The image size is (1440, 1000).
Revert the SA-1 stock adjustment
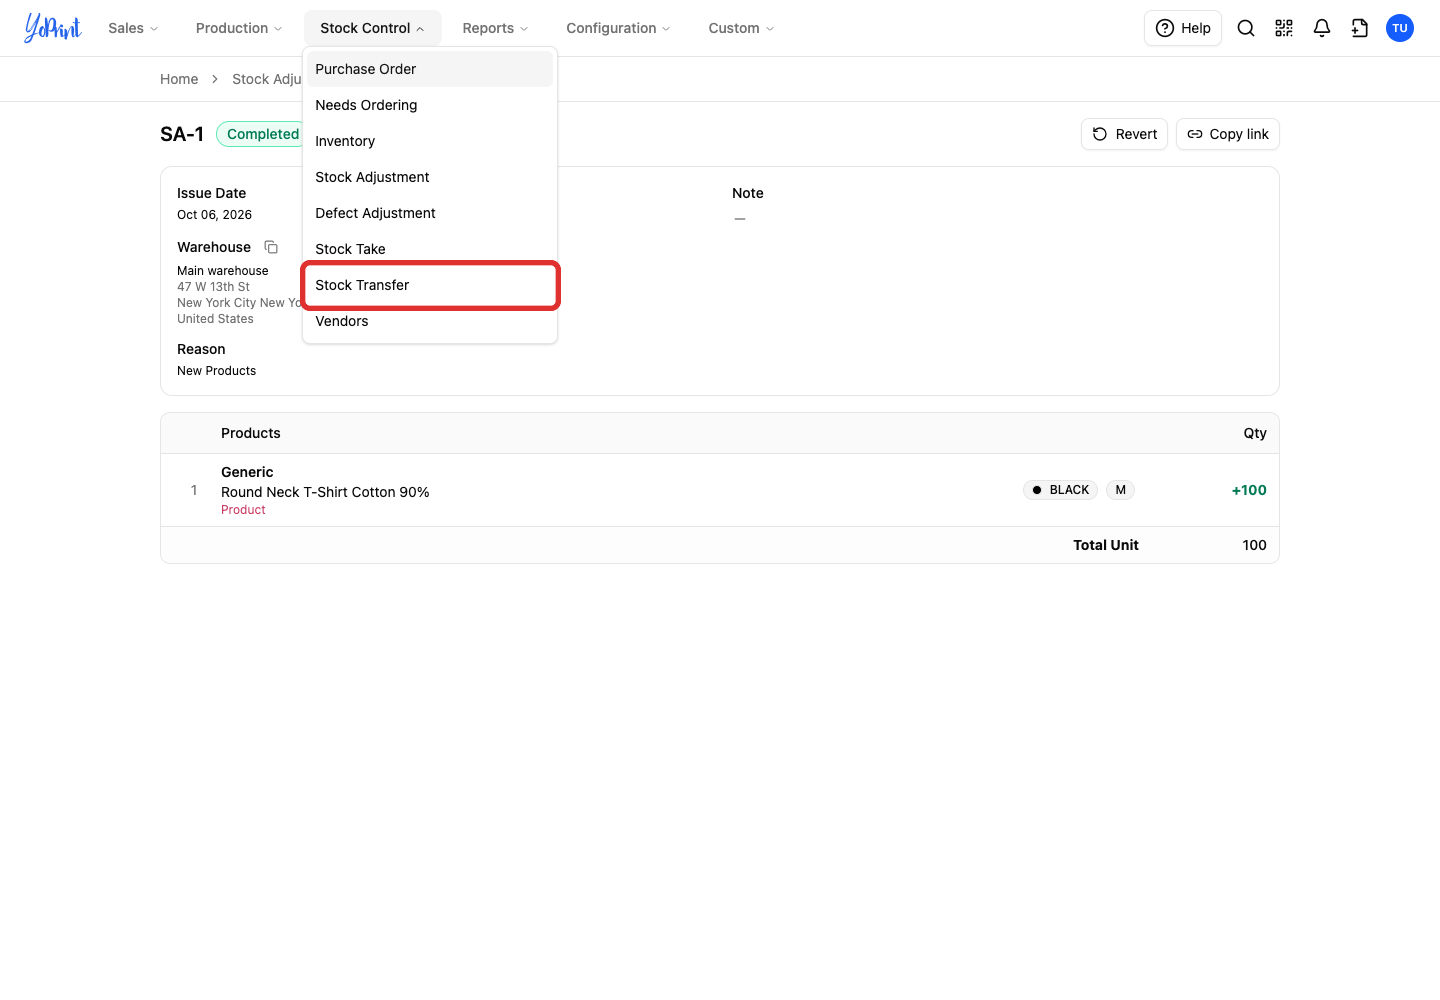[x=1124, y=134]
